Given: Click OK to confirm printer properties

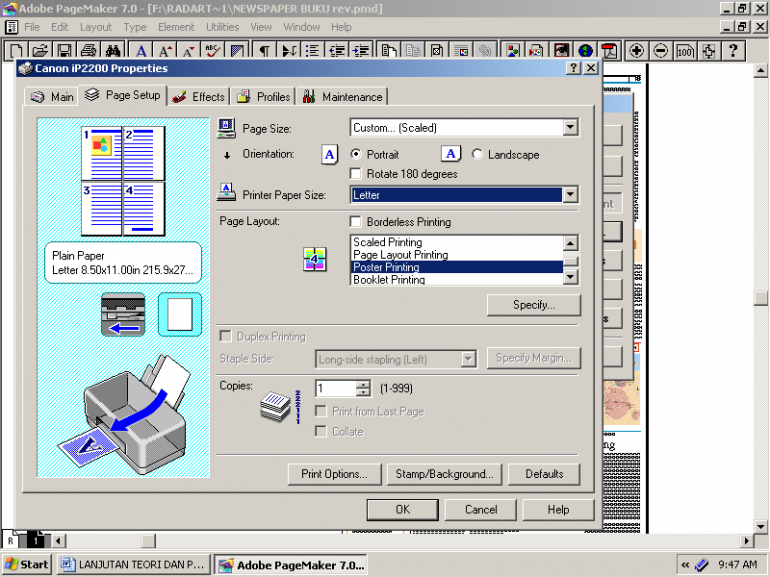Looking at the screenshot, I should point(403,510).
